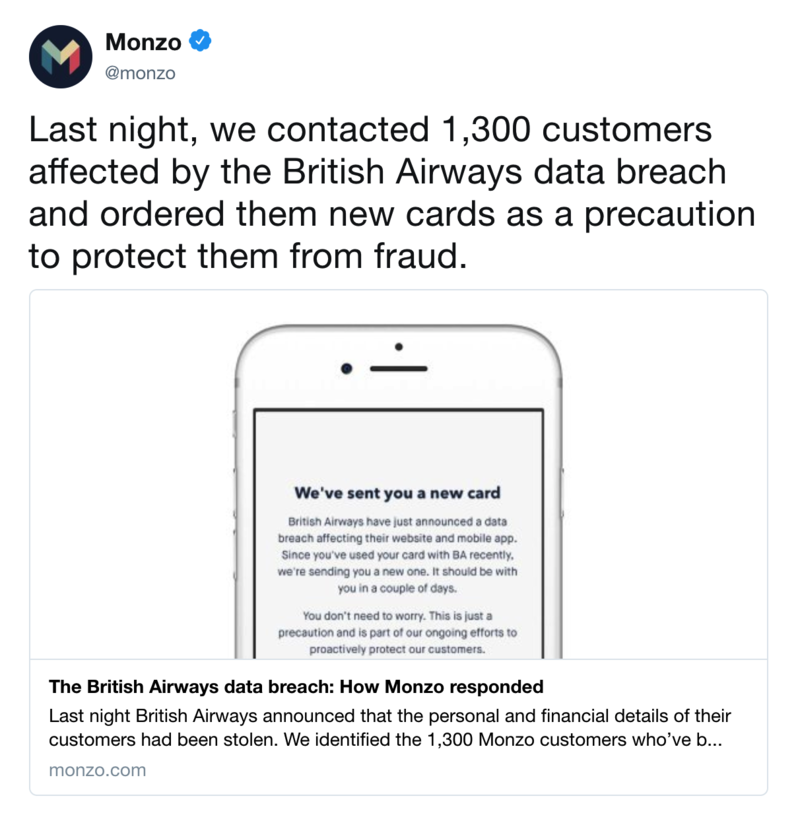Viewport: 800px width, 821px height.
Task: Select the tweet text line starting "Last night, we contacted"
Action: click(x=370, y=129)
